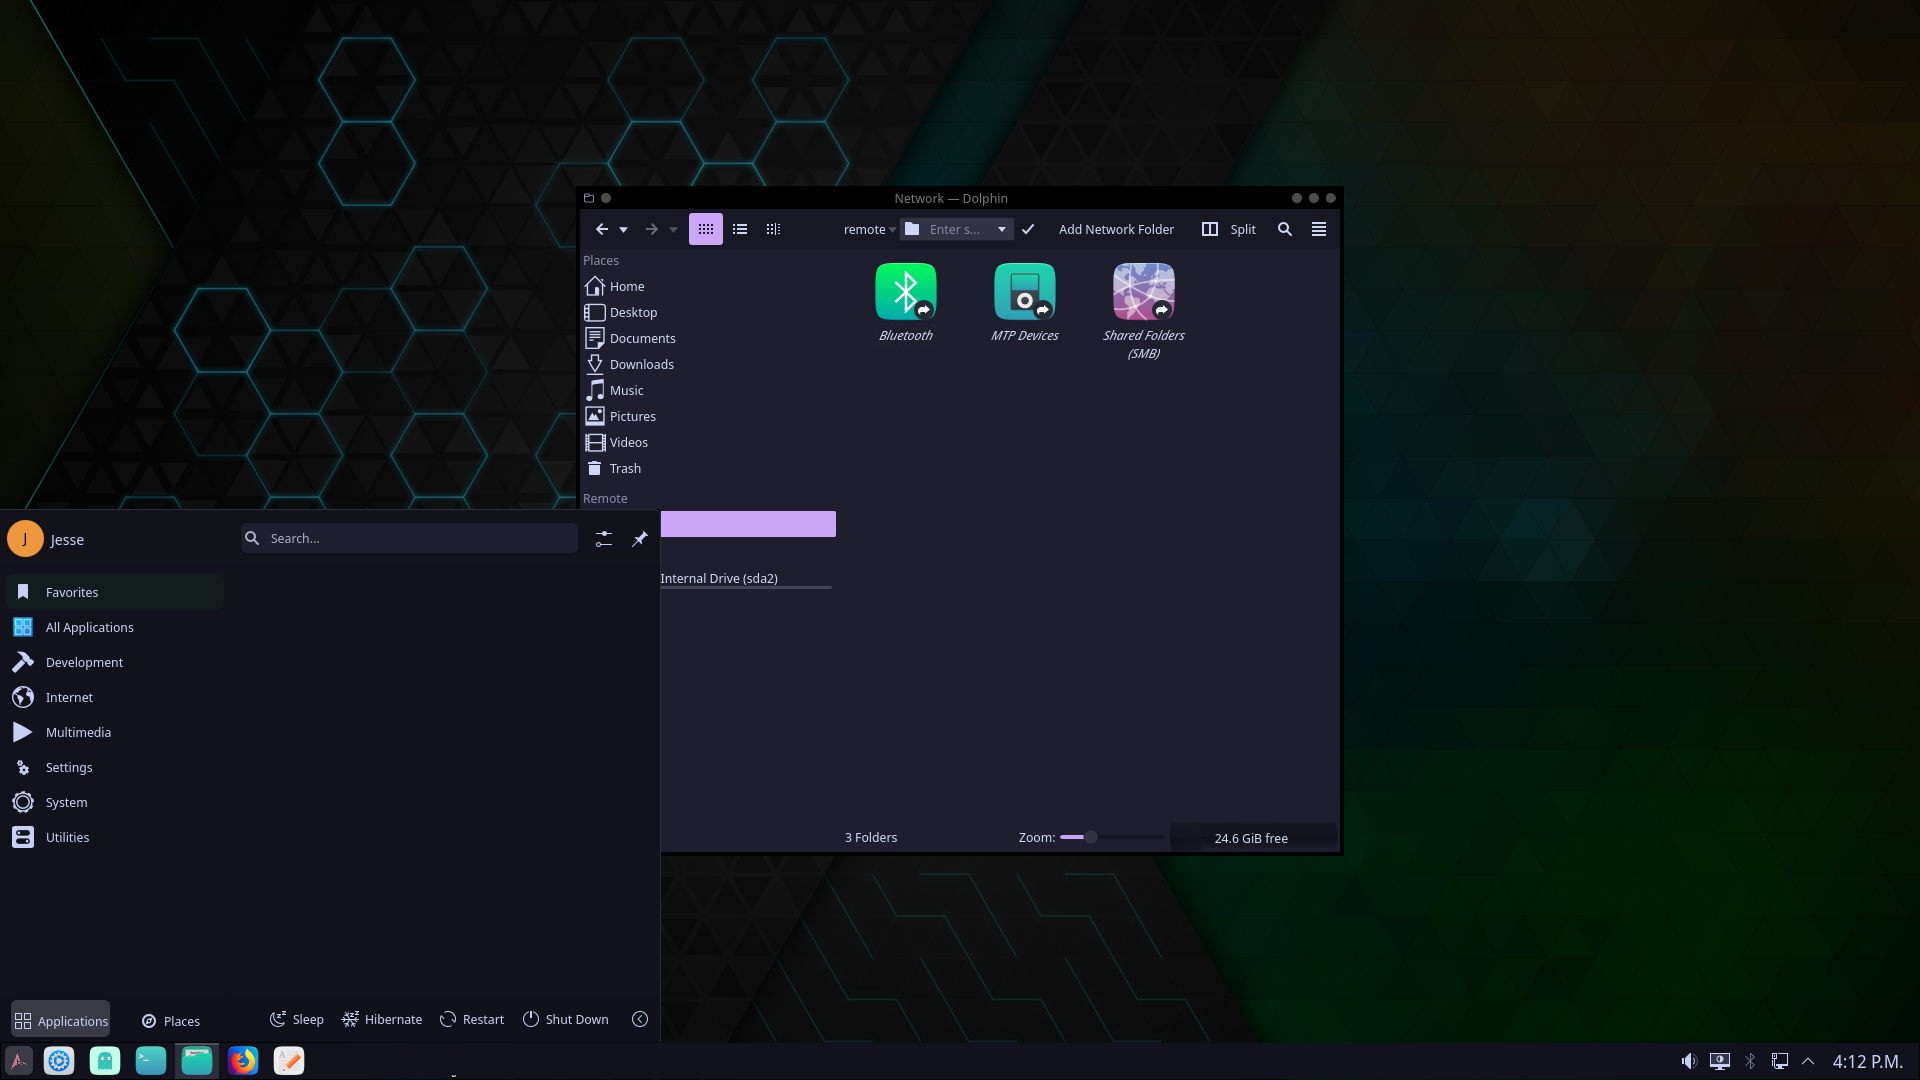Click the Restart button
The height and width of the screenshot is (1080, 1920).
[472, 1019]
